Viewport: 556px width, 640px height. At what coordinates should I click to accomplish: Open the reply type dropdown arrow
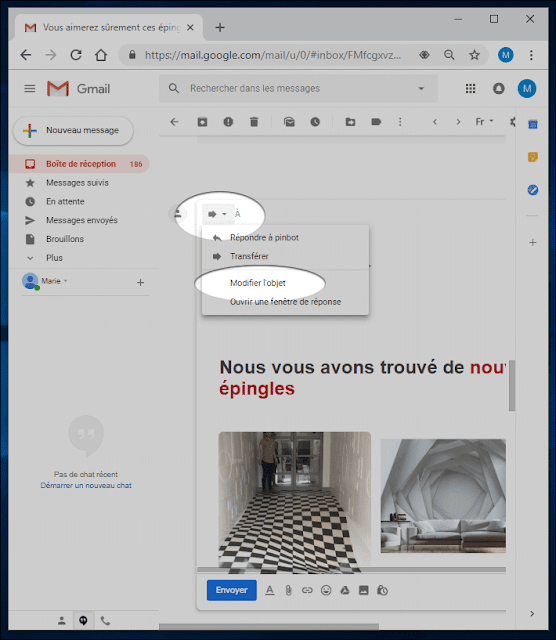pyautogui.click(x=225, y=214)
